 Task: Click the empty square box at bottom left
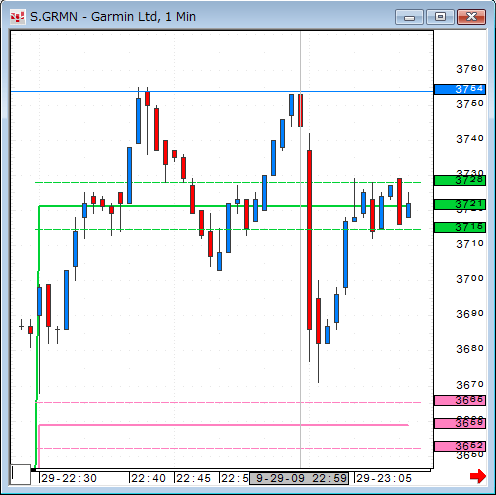tap(20, 474)
